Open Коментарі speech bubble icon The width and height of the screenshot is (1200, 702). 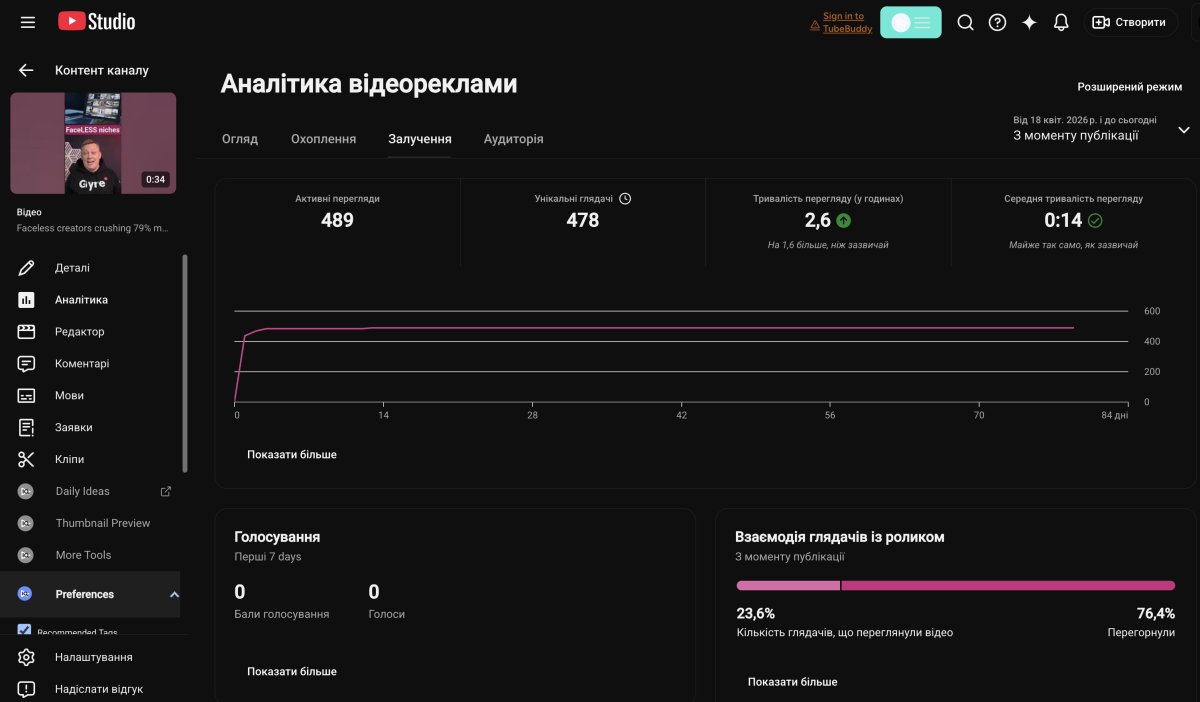coord(26,364)
